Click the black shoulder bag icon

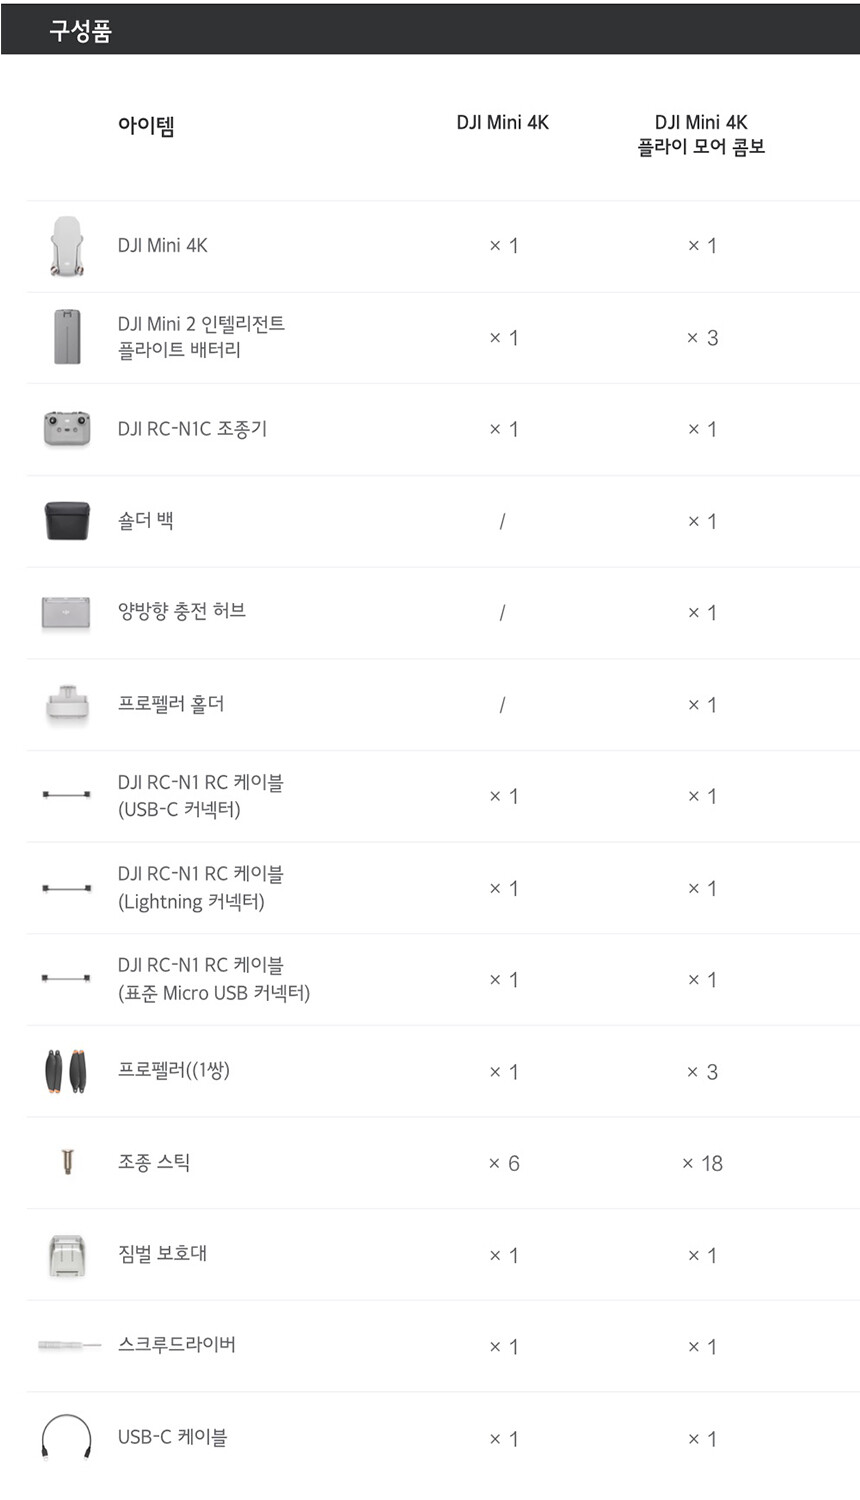coord(67,521)
